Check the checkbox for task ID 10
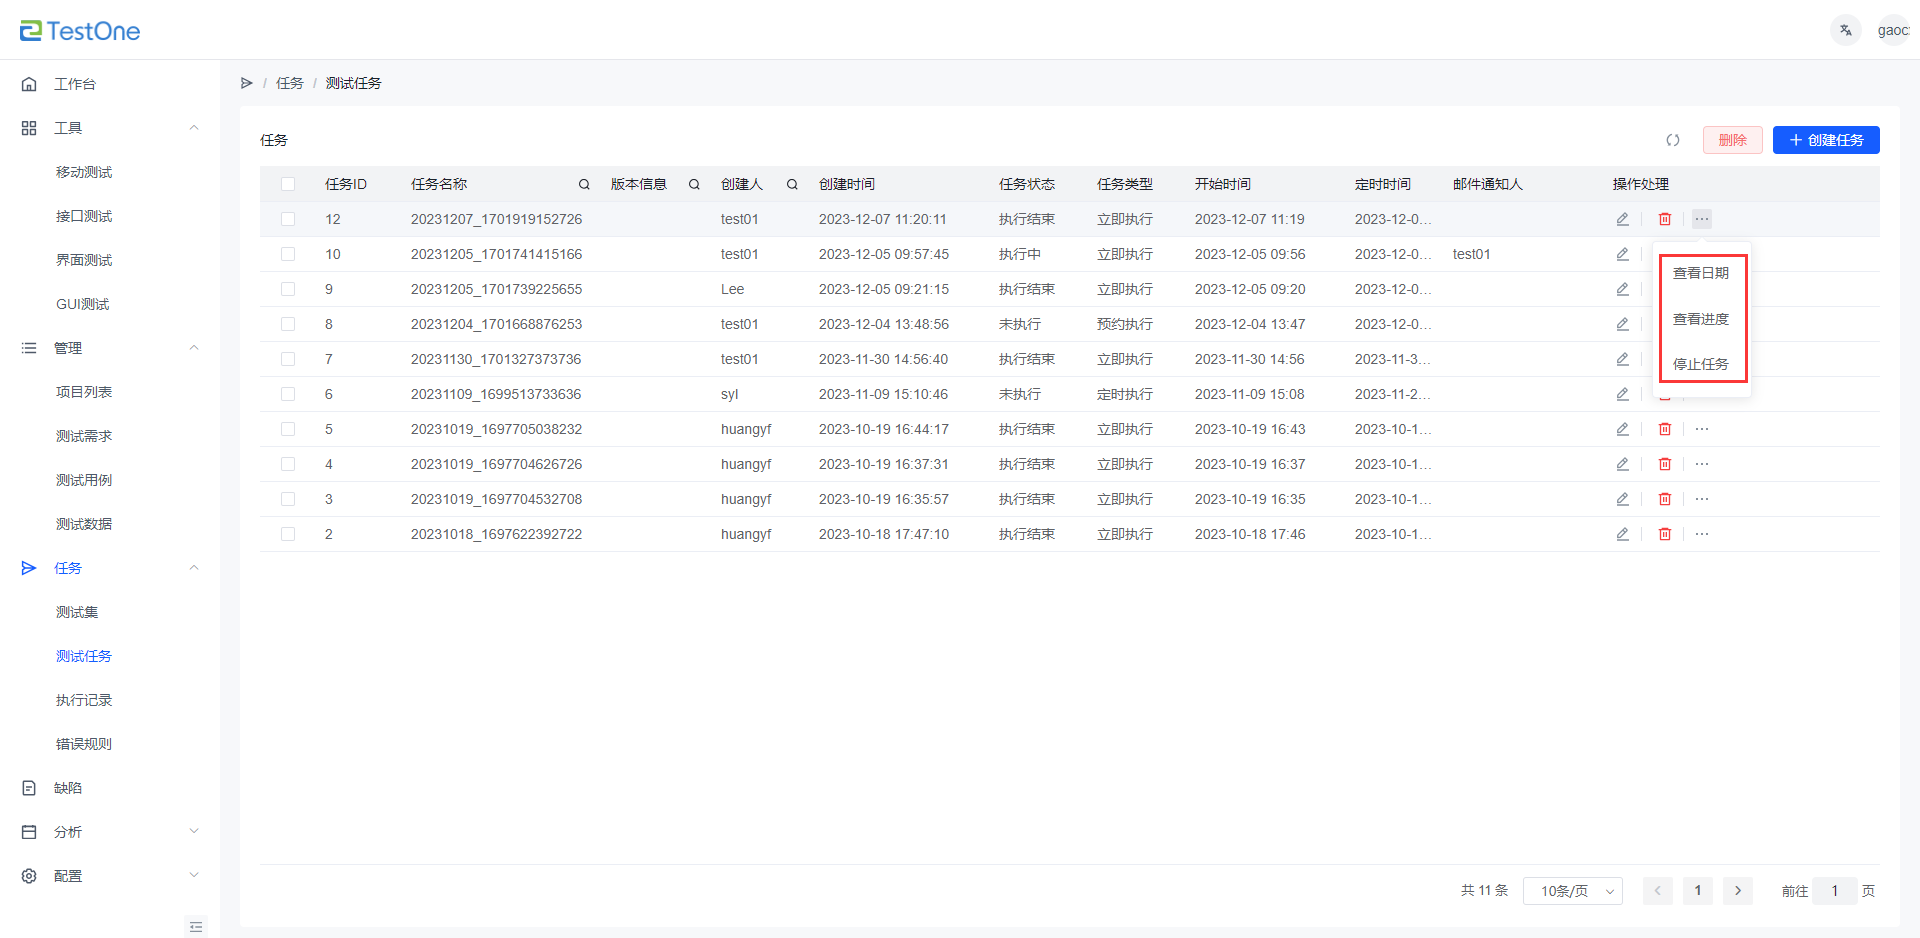This screenshot has height=938, width=1920. pos(288,254)
